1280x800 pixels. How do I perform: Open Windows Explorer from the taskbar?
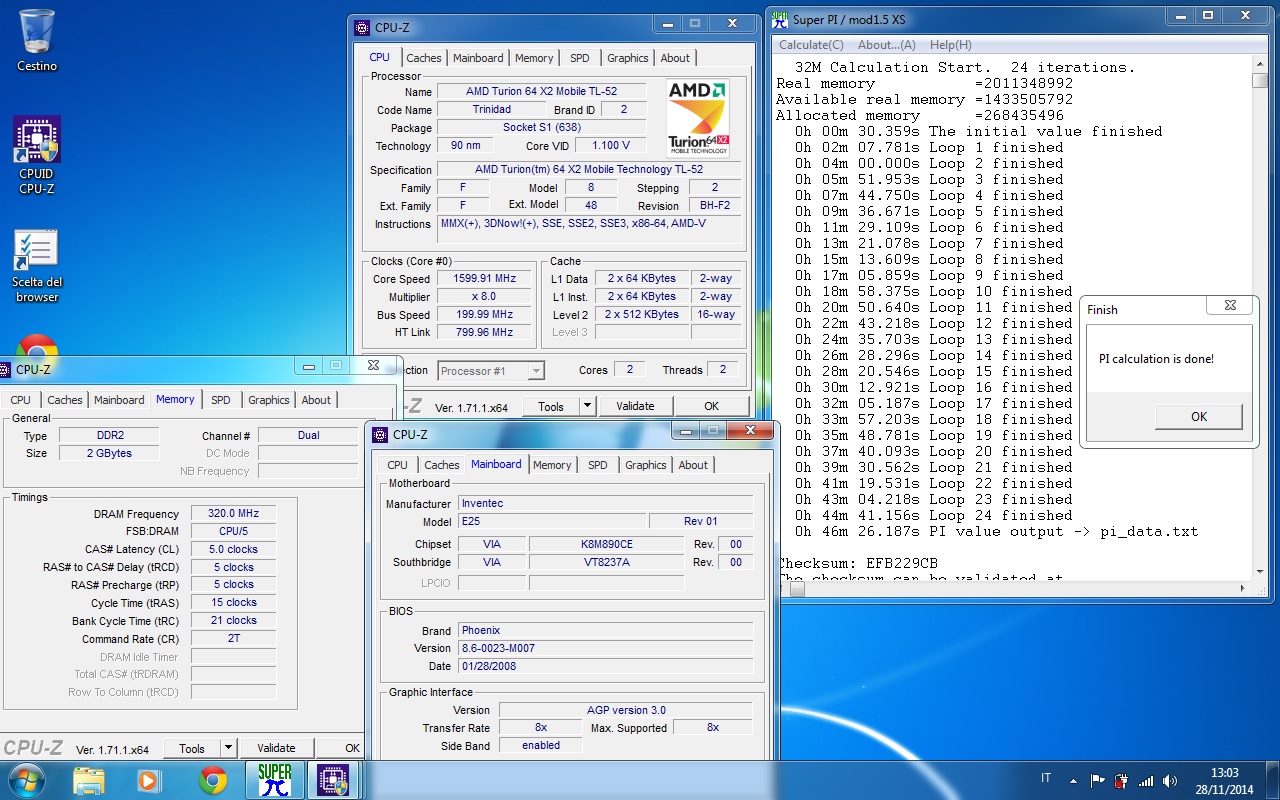point(88,780)
